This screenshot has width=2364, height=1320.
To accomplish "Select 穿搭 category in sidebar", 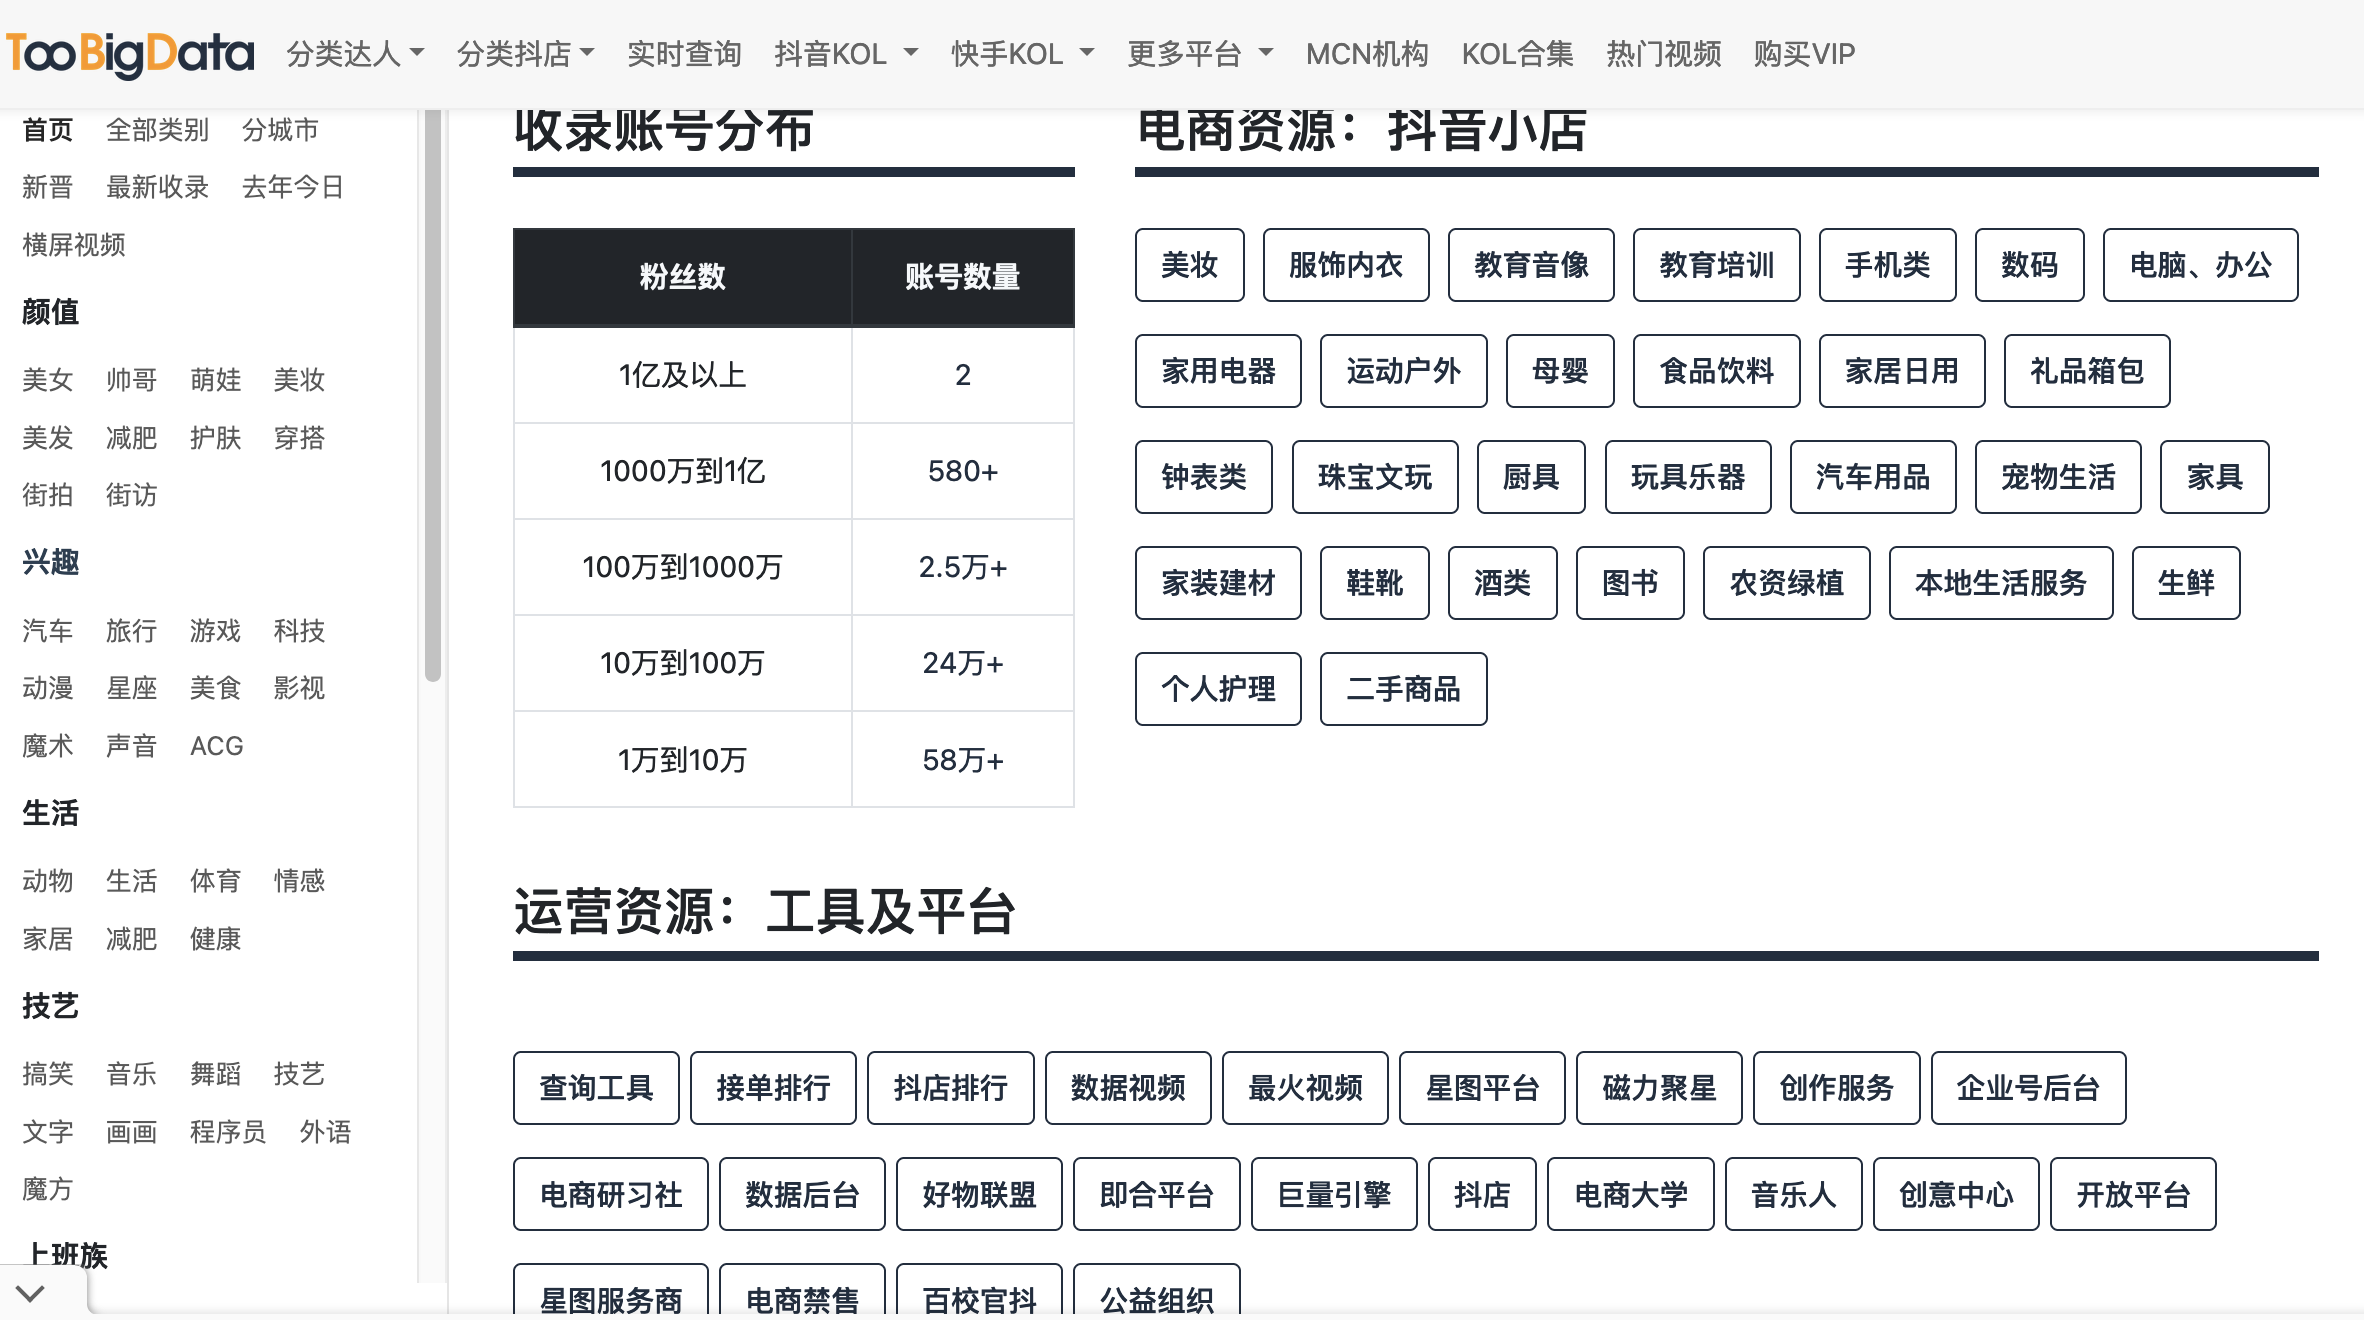I will [x=300, y=438].
